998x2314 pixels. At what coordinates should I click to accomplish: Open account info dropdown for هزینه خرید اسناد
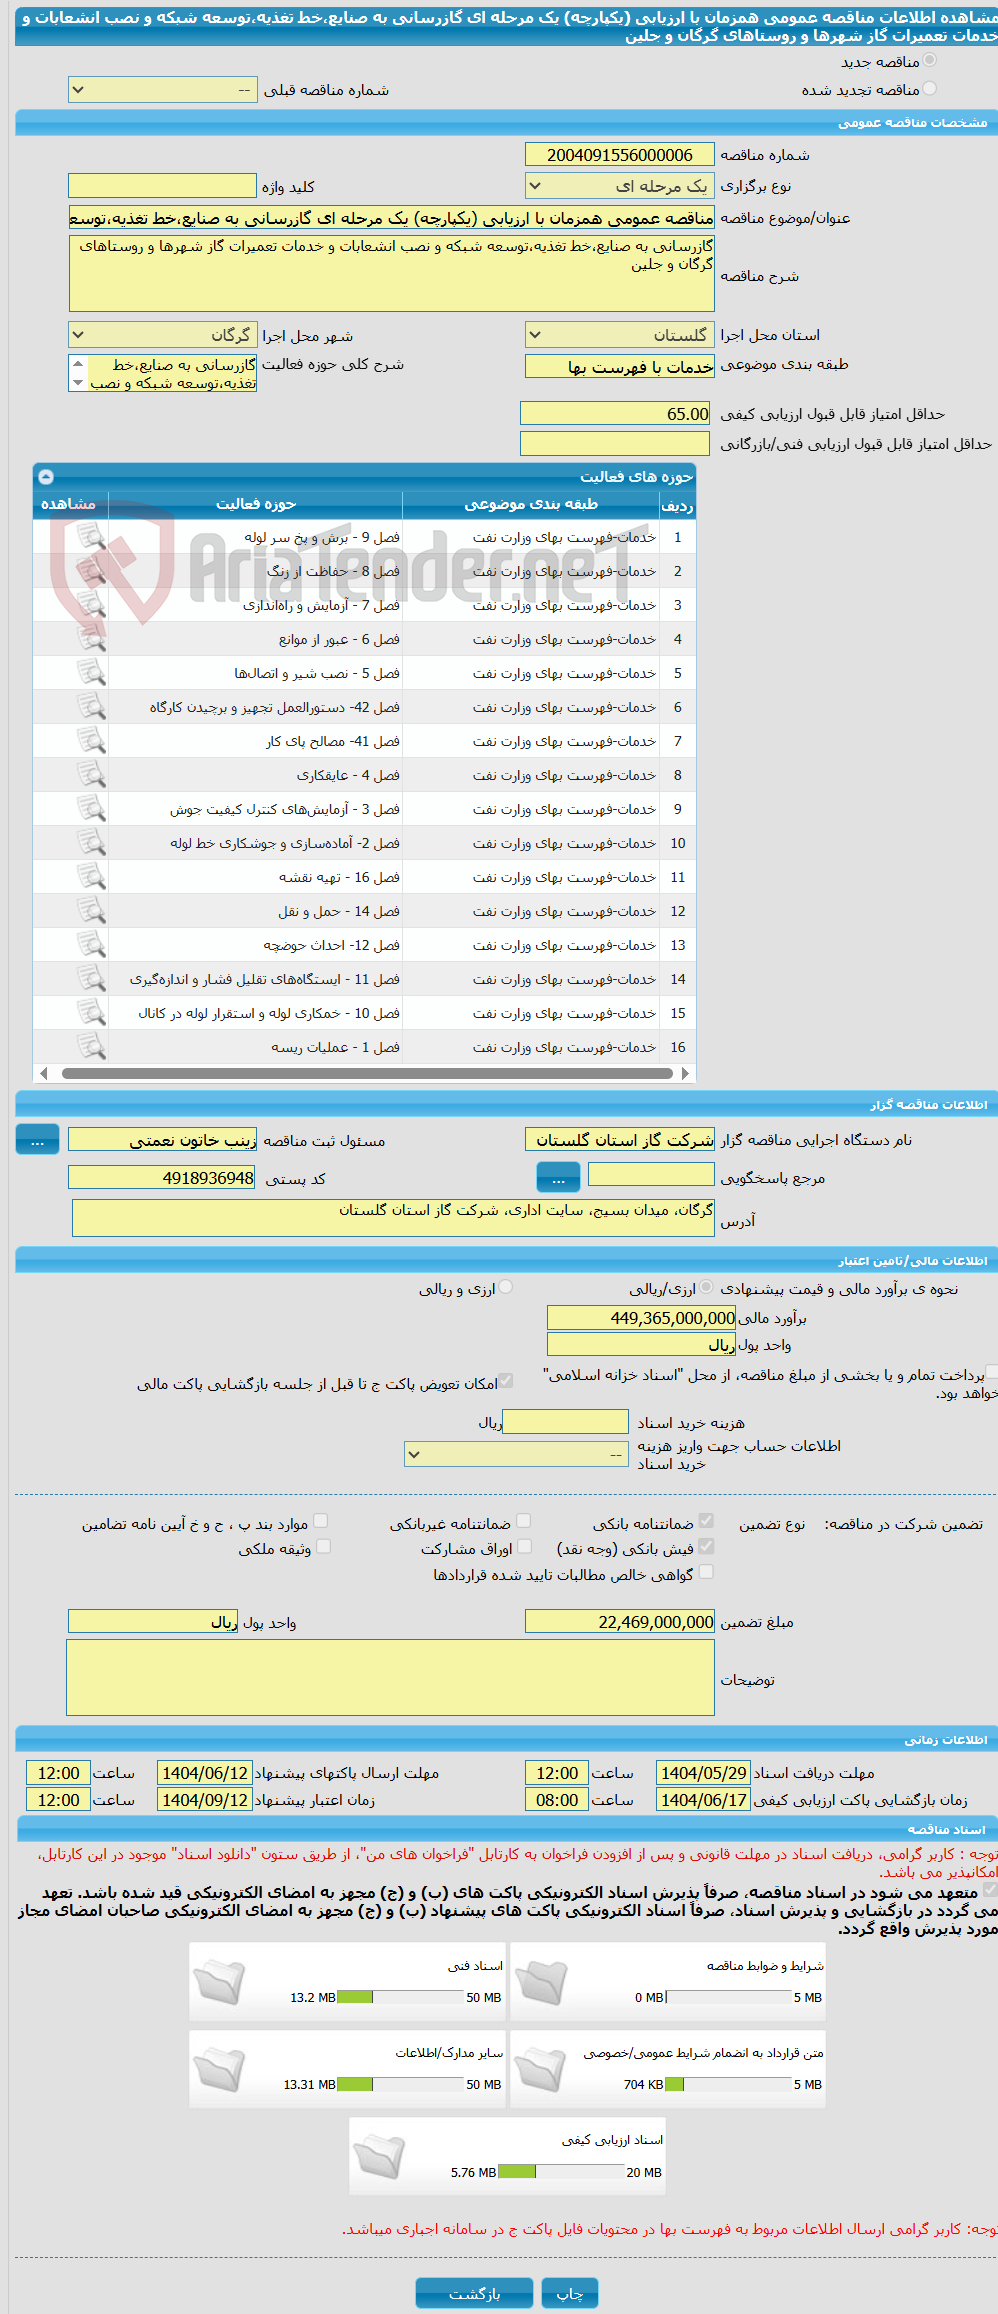516,1454
